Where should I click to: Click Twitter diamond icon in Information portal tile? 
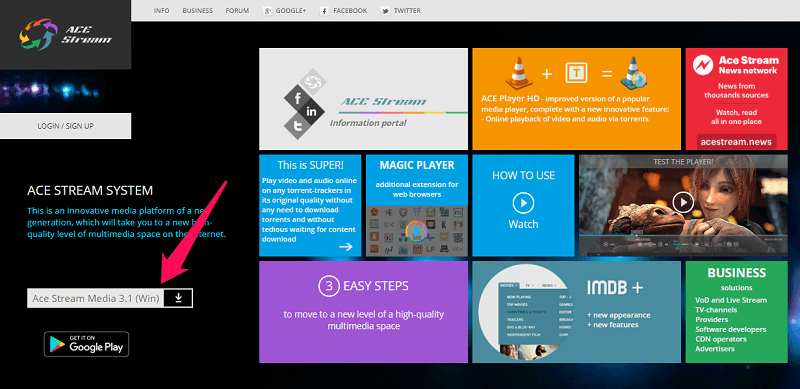click(296, 127)
